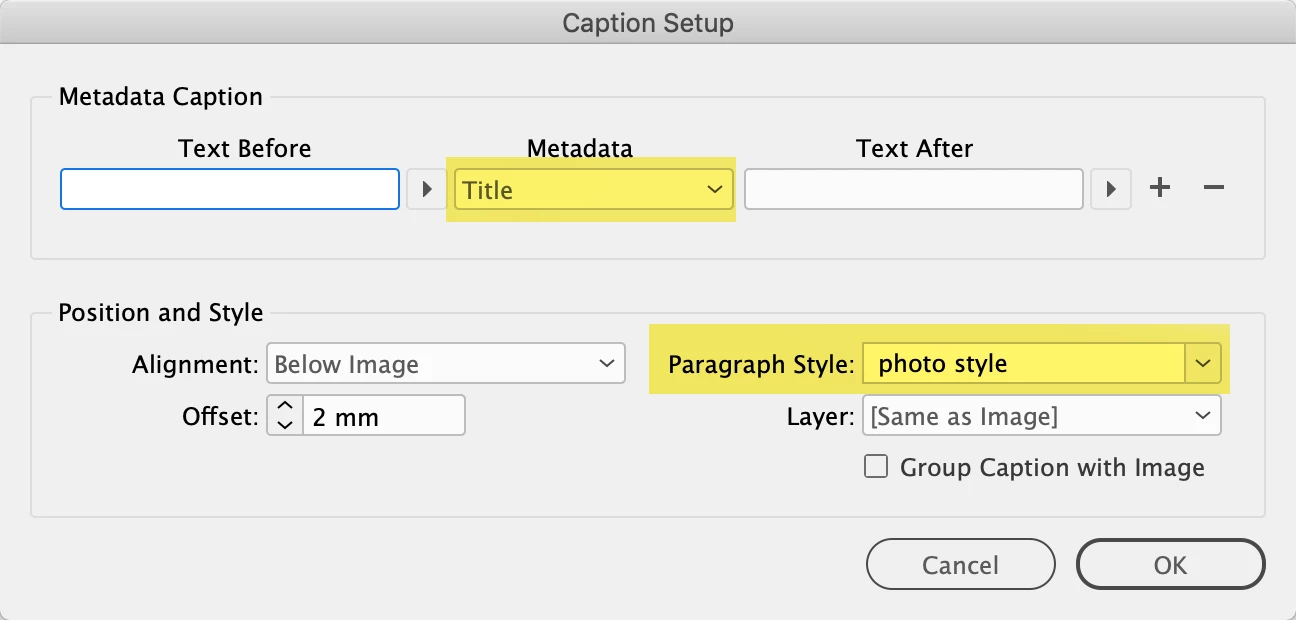Decrease the Offset value with down arrow
Screen dimensions: 1296x620
pos(285,424)
